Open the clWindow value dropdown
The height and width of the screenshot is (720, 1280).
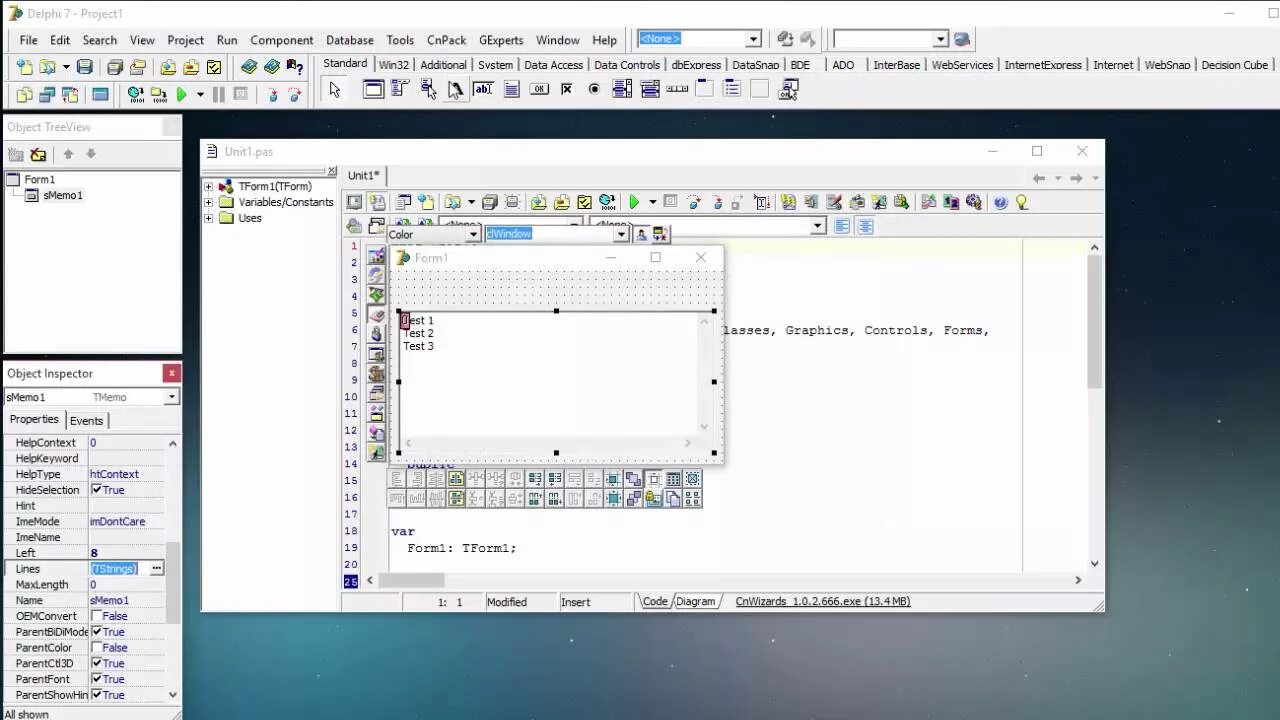tap(621, 234)
